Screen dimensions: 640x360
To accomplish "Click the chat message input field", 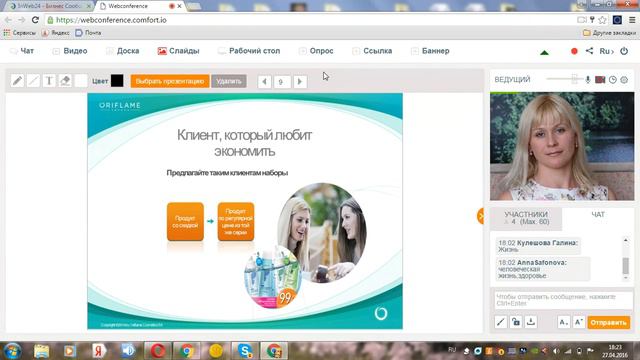I will [x=562, y=300].
